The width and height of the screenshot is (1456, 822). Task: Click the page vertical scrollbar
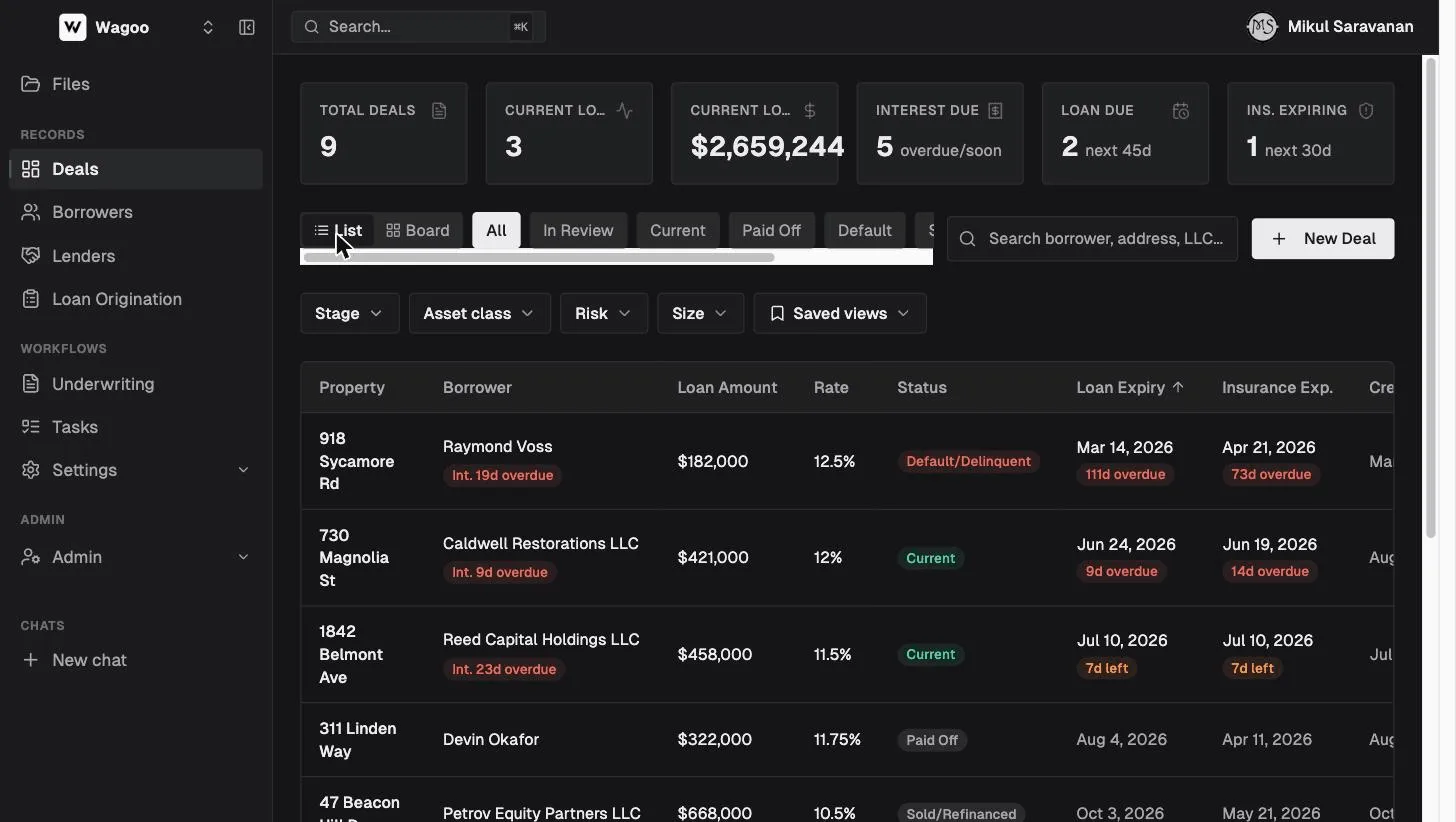[1431, 298]
